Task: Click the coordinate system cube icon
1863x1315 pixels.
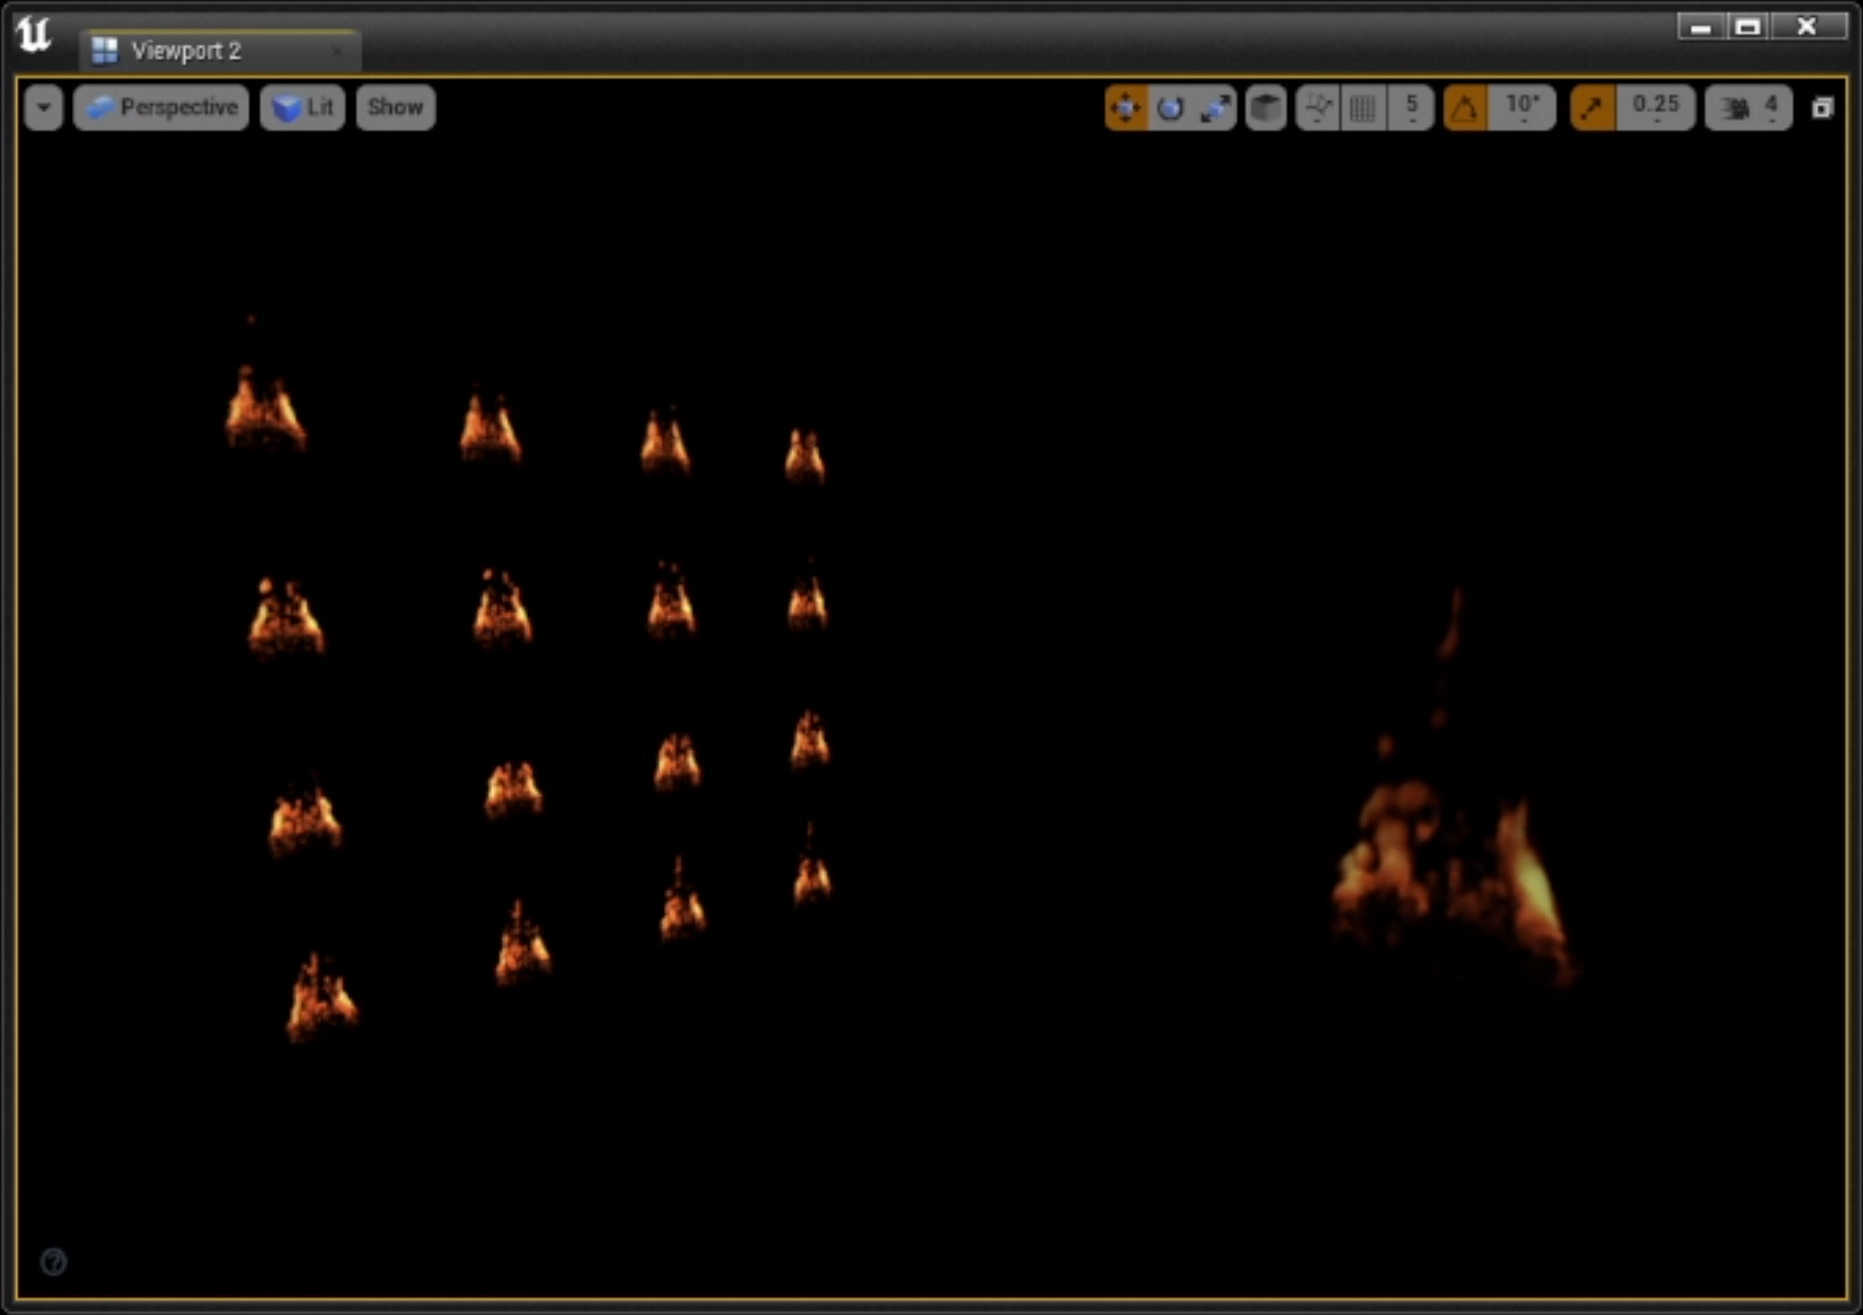Action: [1266, 107]
